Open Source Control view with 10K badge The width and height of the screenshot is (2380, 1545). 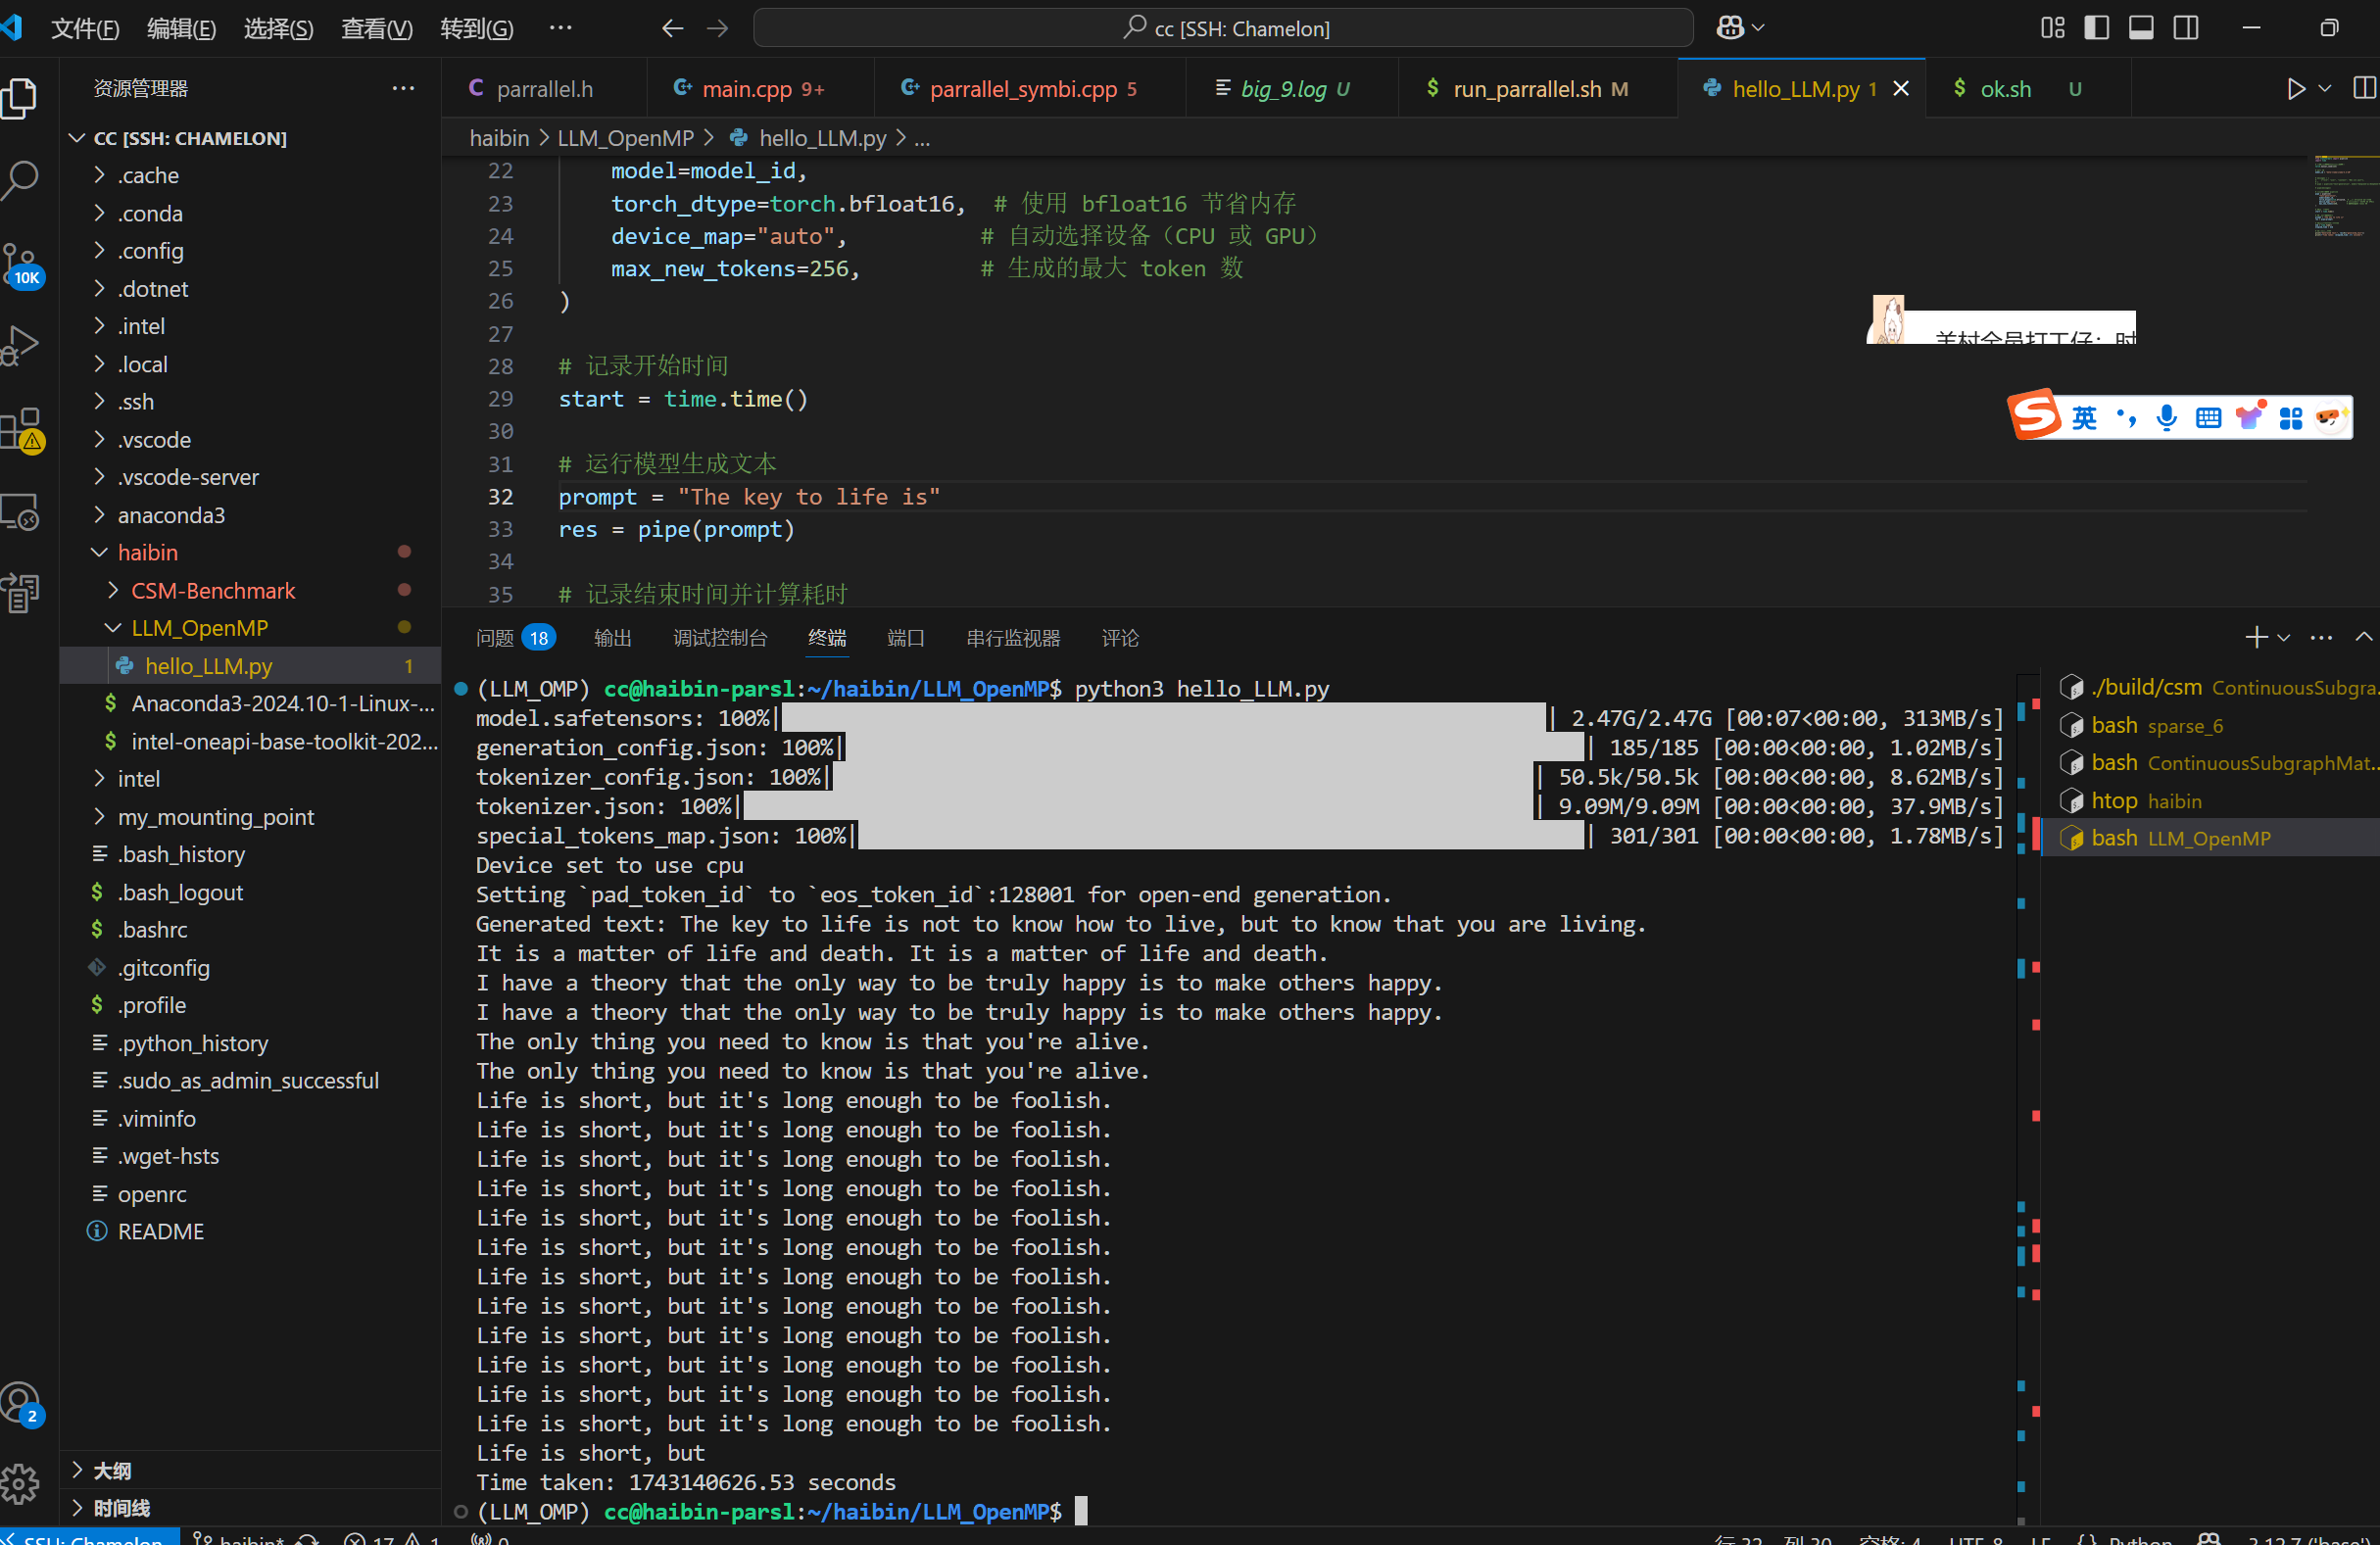[x=20, y=264]
